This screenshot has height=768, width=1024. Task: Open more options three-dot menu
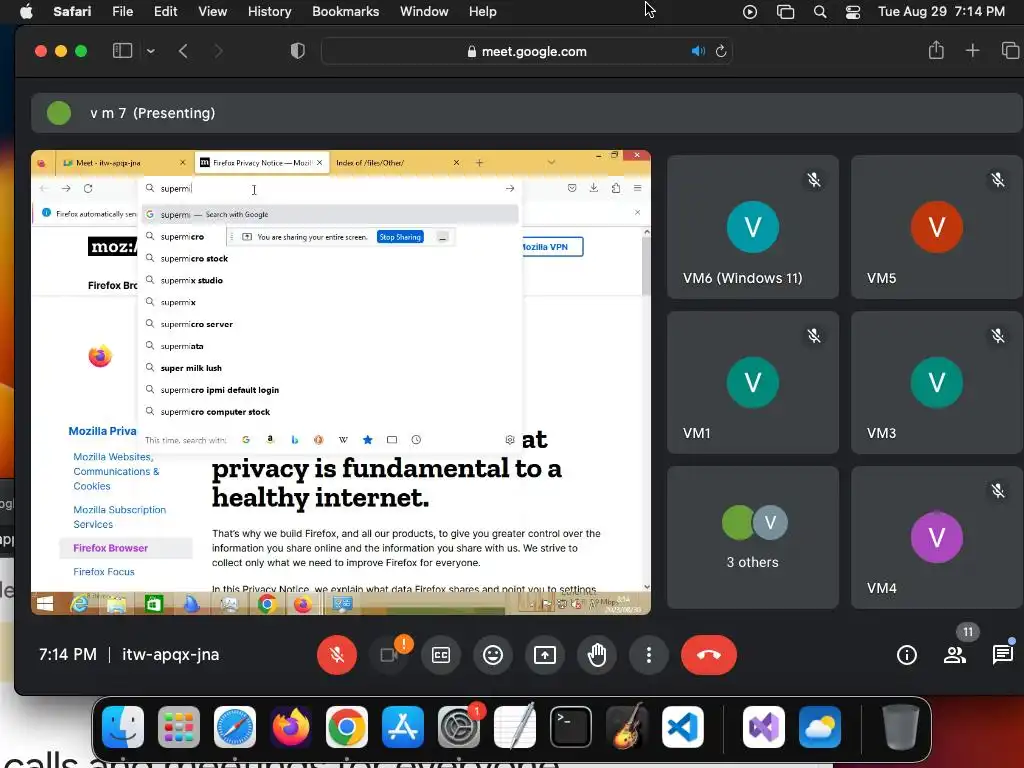648,654
